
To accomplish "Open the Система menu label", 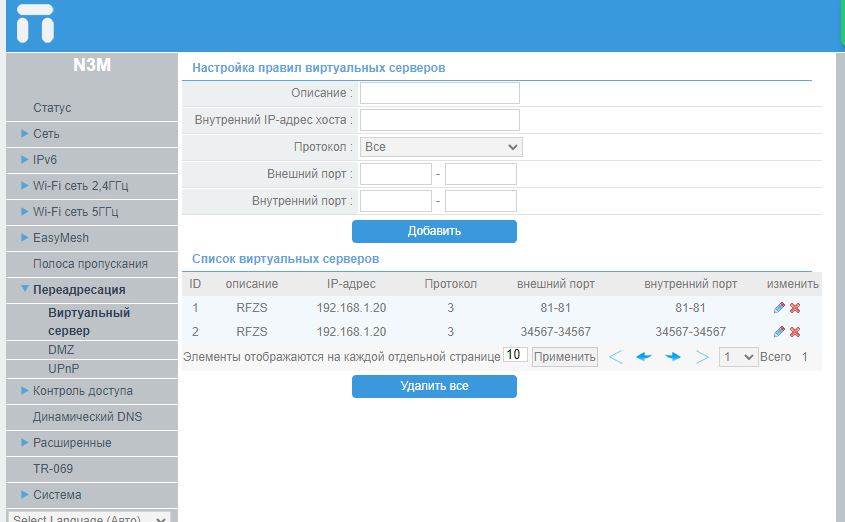I will 57,495.
